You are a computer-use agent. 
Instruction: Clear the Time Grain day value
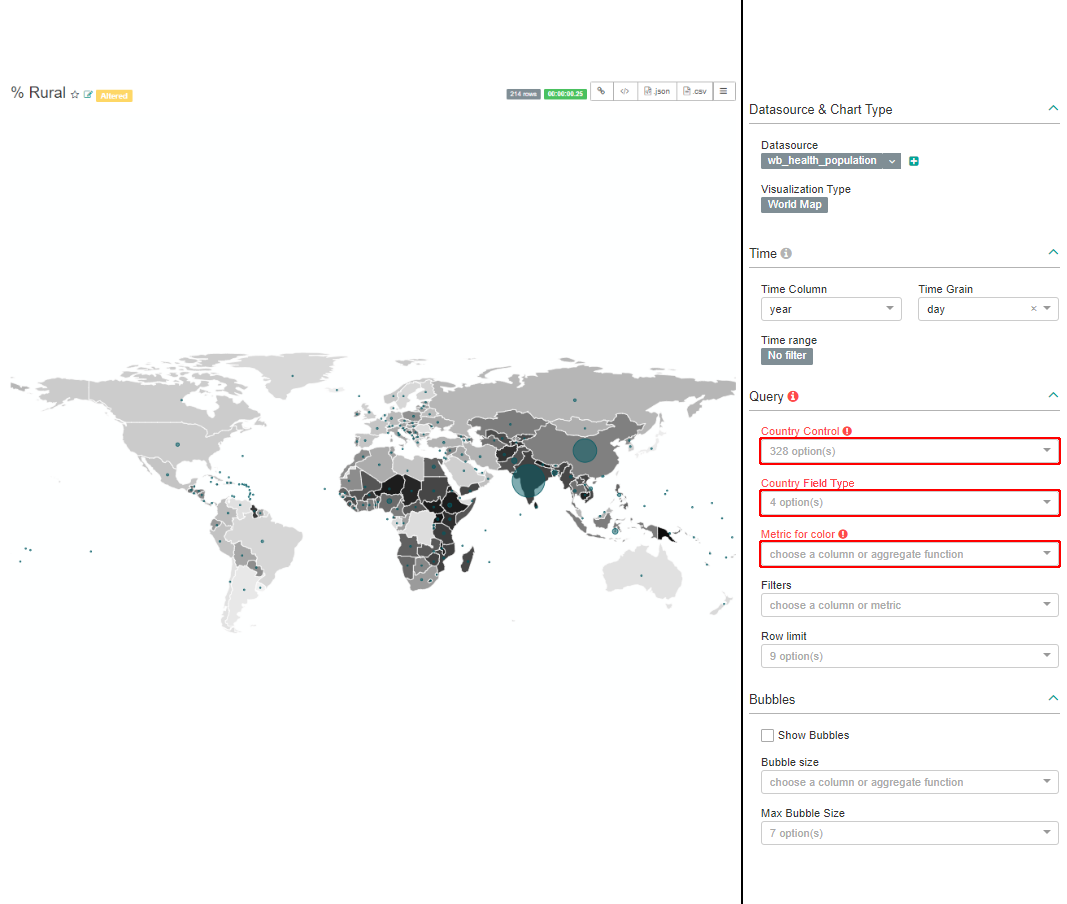coord(1033,309)
